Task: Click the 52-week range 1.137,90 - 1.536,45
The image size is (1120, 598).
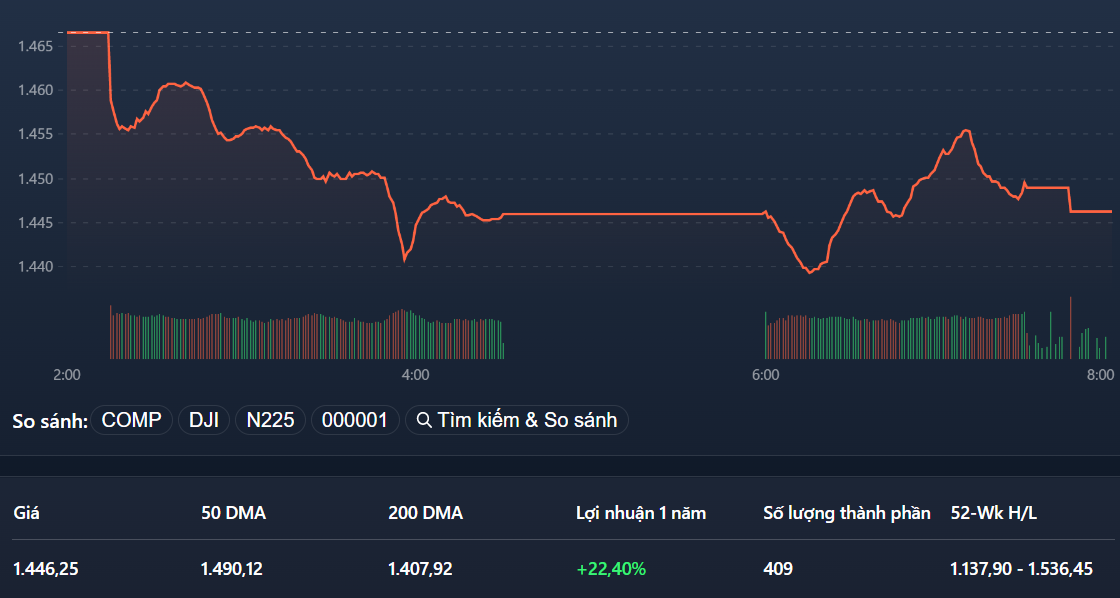Action: click(1023, 568)
